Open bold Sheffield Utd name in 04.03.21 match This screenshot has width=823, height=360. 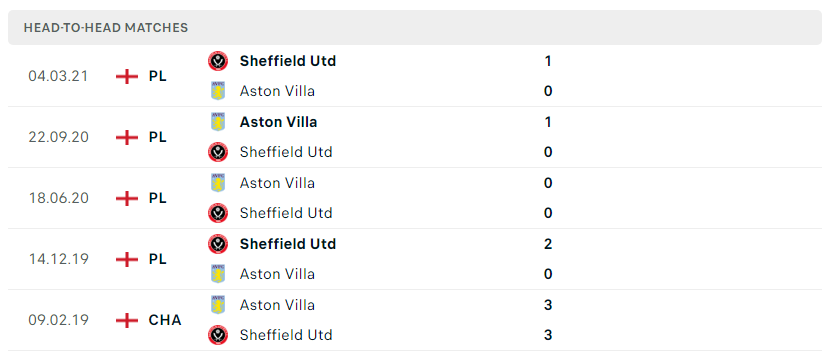pos(288,61)
